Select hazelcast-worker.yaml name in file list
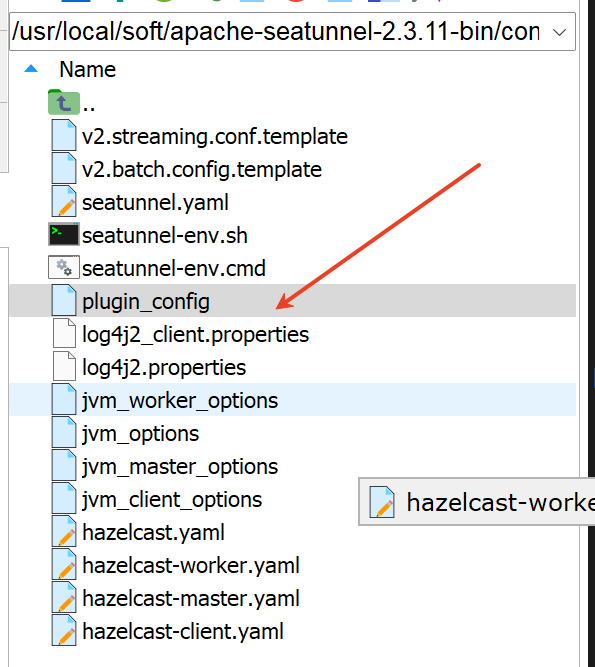 tap(191, 565)
